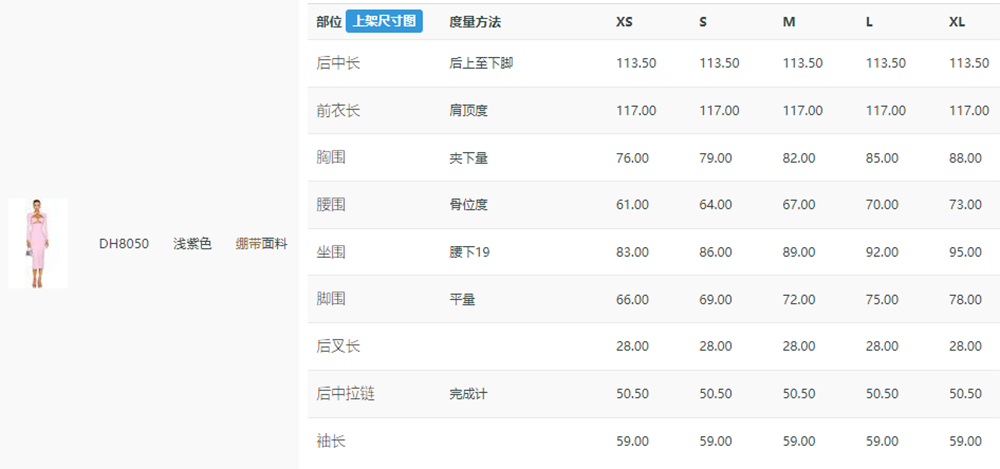
Task: Click 胸围 XS value 76.00
Action: [x=633, y=158]
